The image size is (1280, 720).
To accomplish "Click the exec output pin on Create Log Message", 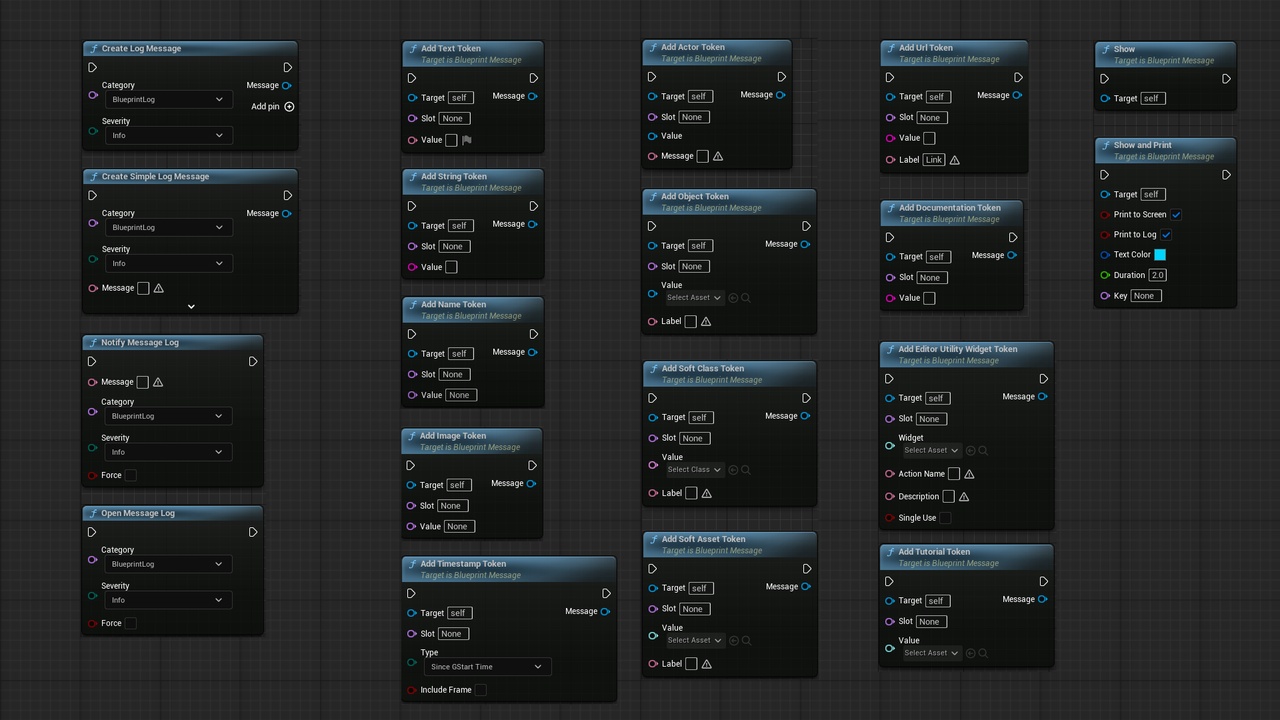I will tap(288, 68).
